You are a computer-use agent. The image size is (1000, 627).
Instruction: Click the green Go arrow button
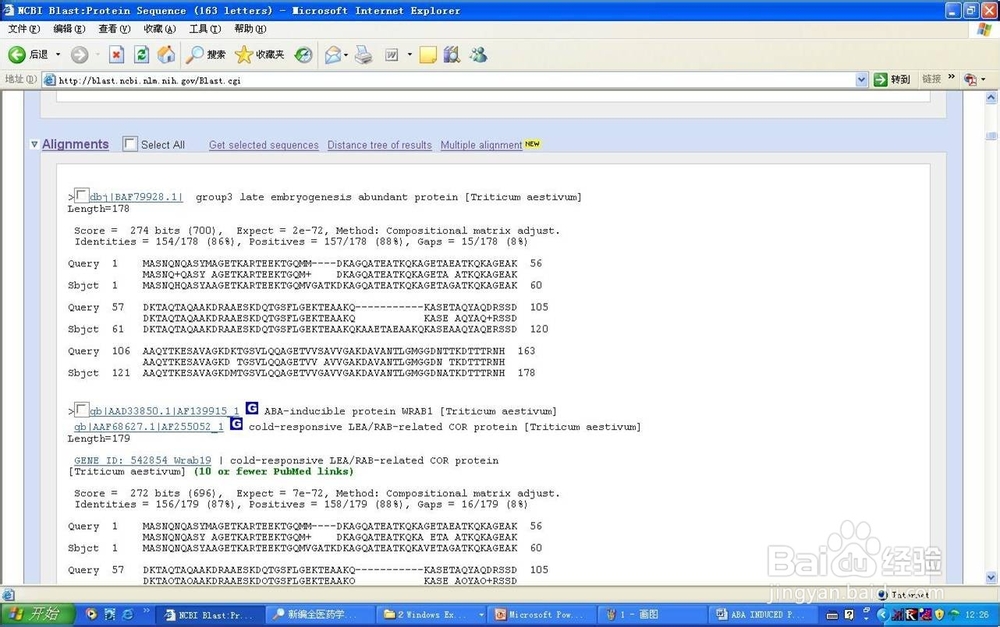pos(881,79)
